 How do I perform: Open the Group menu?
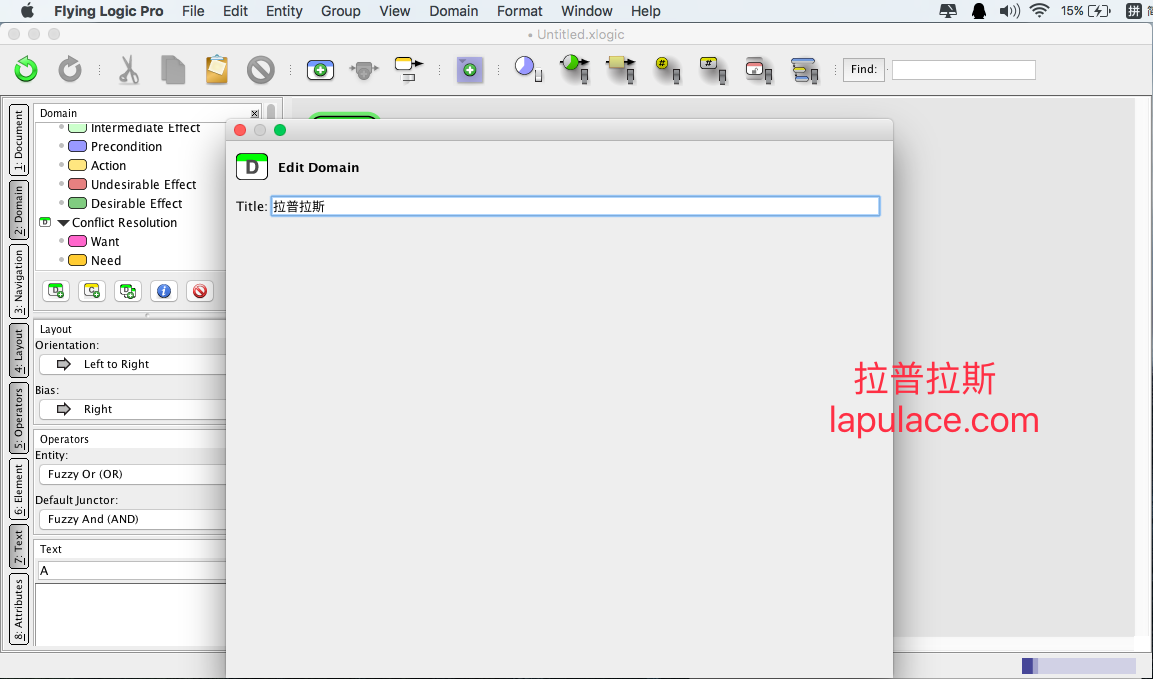(x=340, y=11)
